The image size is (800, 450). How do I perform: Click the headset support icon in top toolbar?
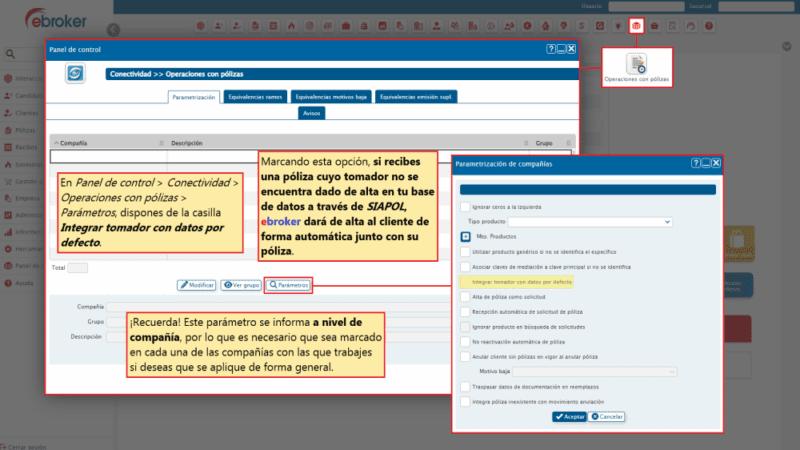point(691,26)
